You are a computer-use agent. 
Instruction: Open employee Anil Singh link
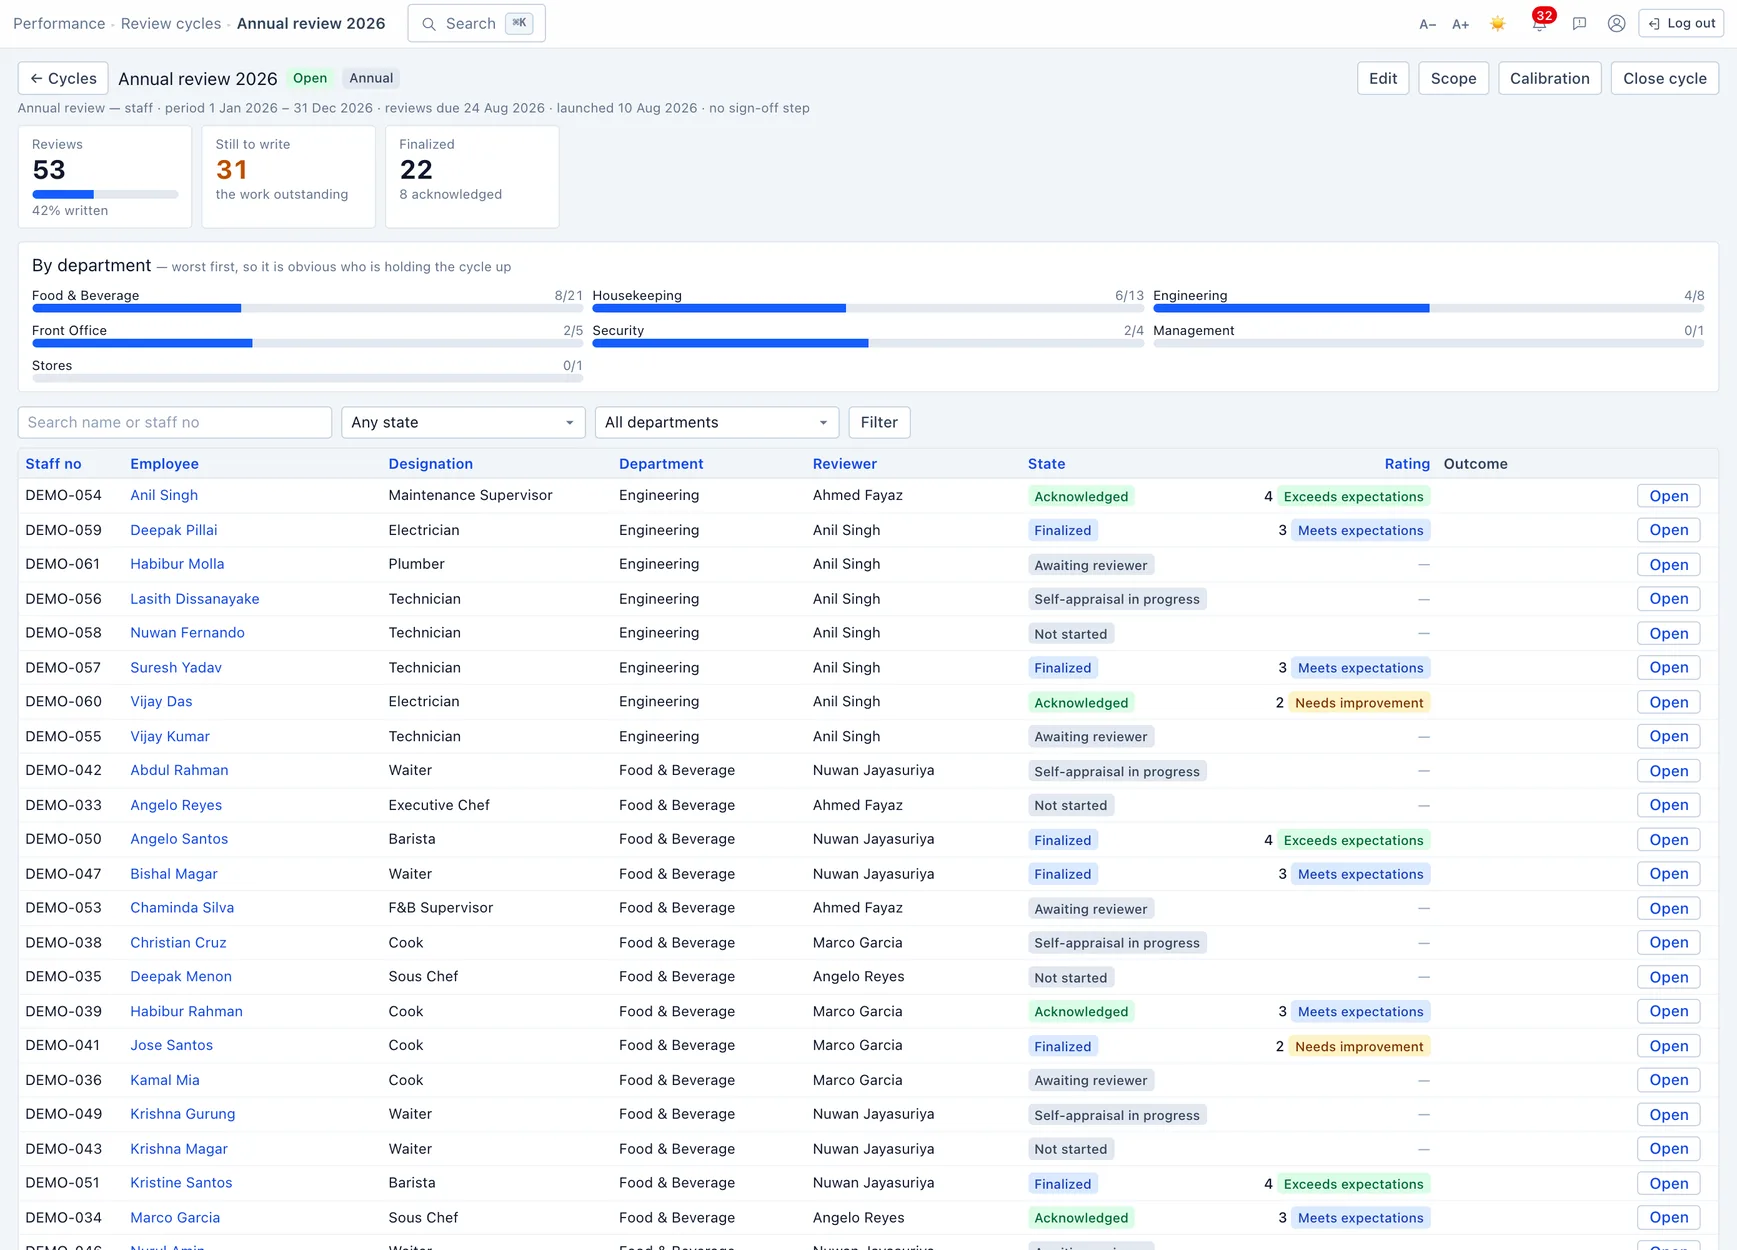click(164, 495)
